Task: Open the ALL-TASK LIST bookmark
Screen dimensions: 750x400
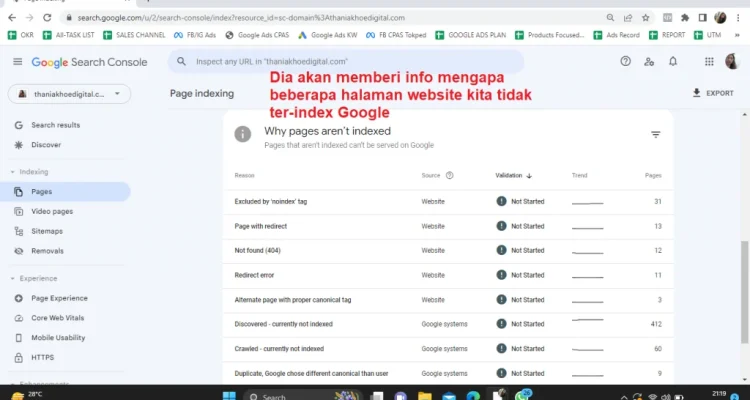Action: pos(69,35)
